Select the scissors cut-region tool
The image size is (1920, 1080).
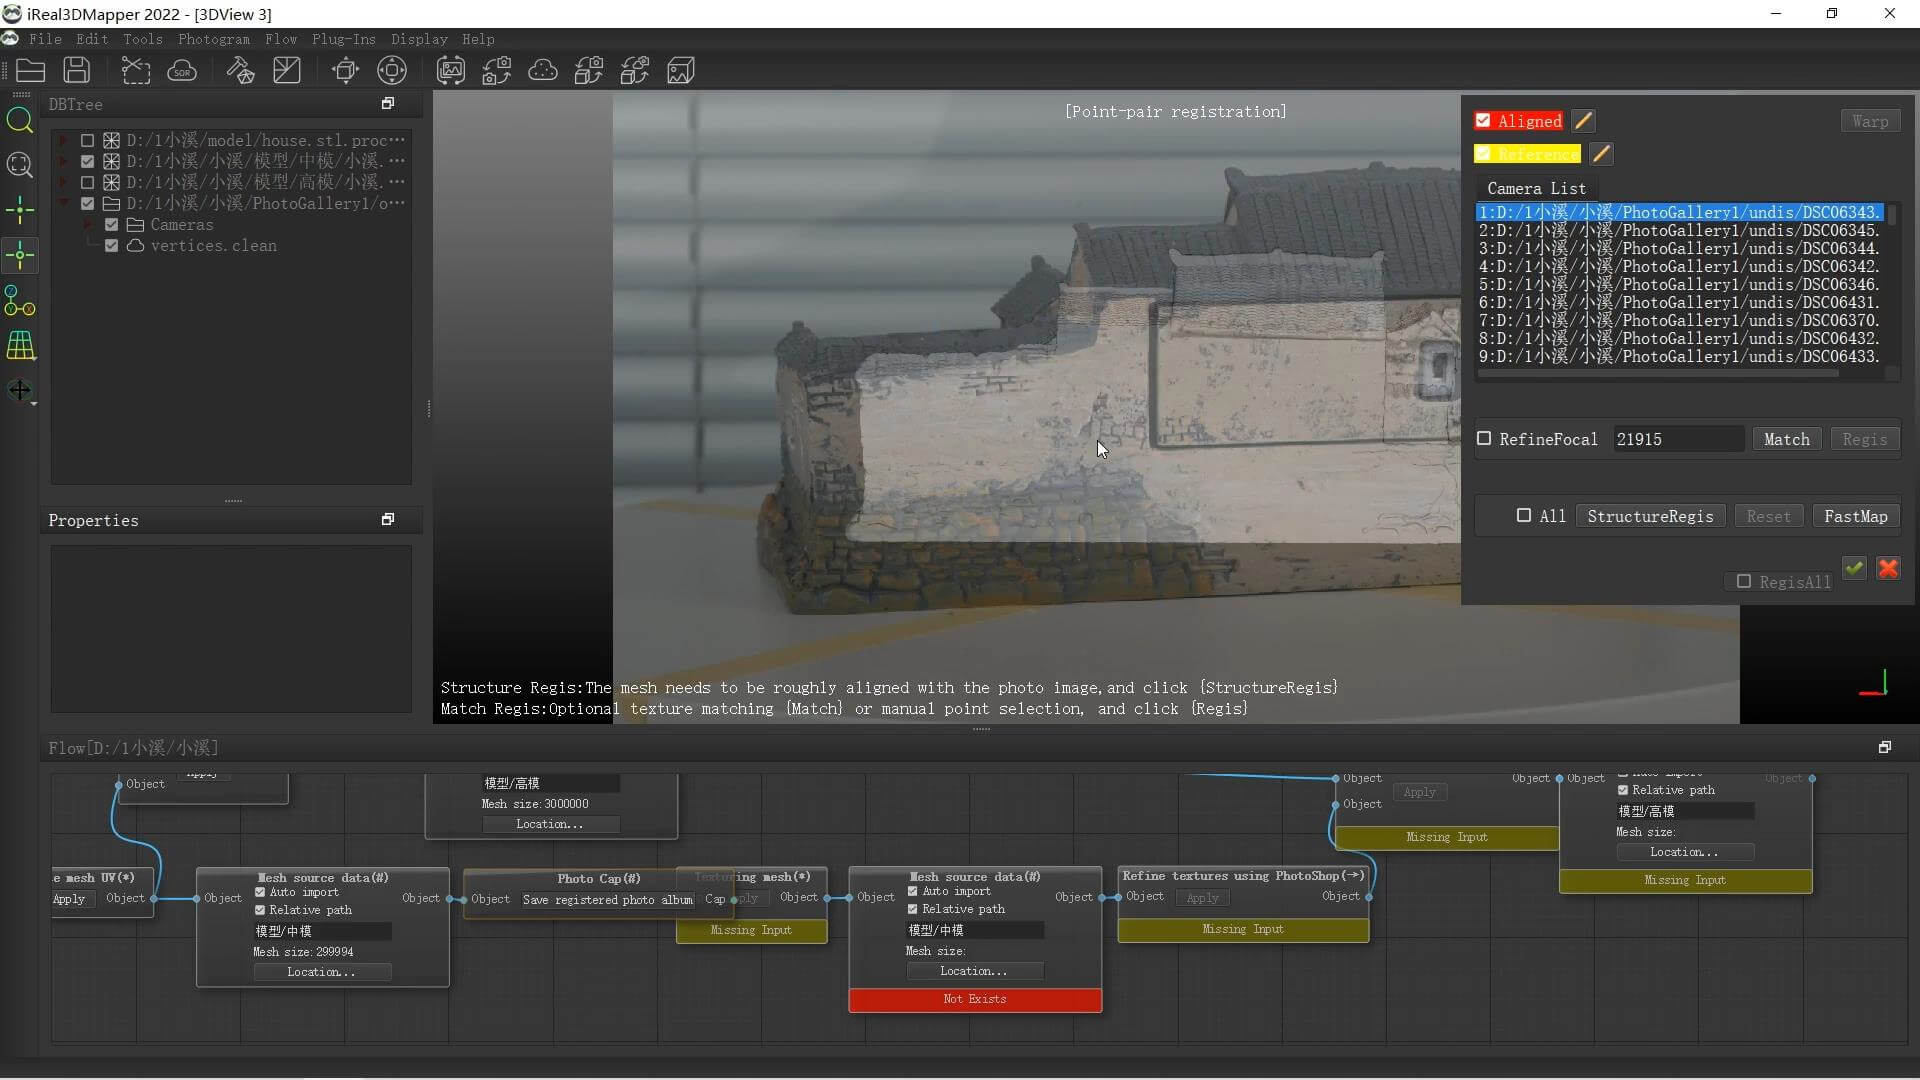tap(135, 70)
